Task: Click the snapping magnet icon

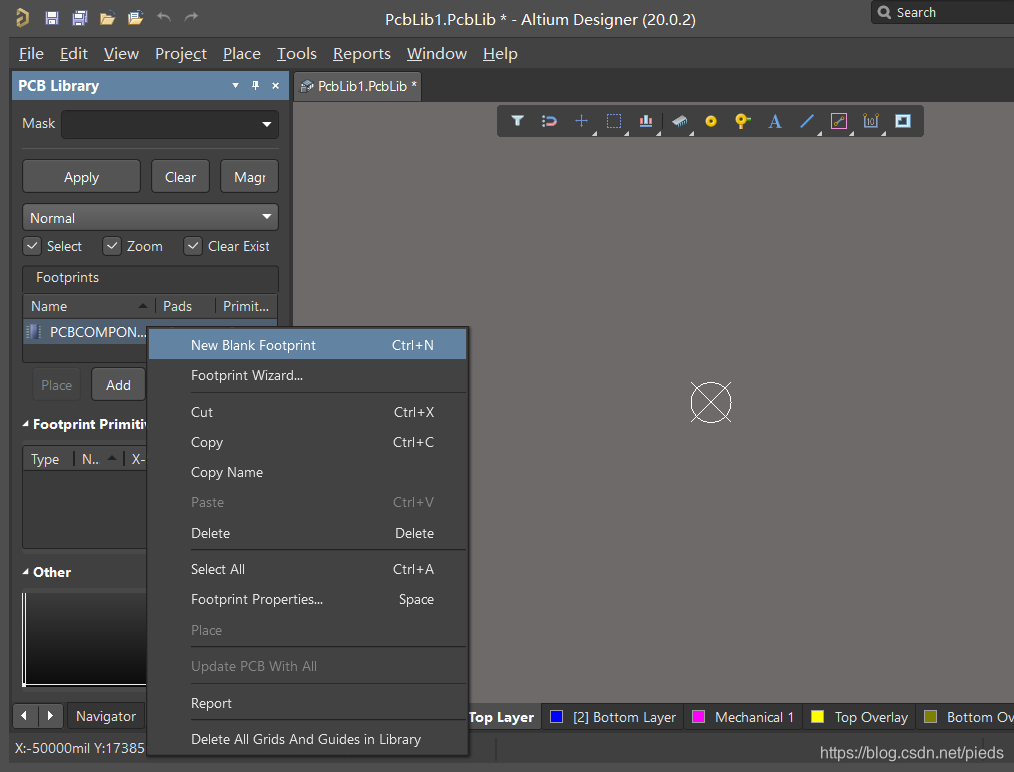Action: [549, 121]
